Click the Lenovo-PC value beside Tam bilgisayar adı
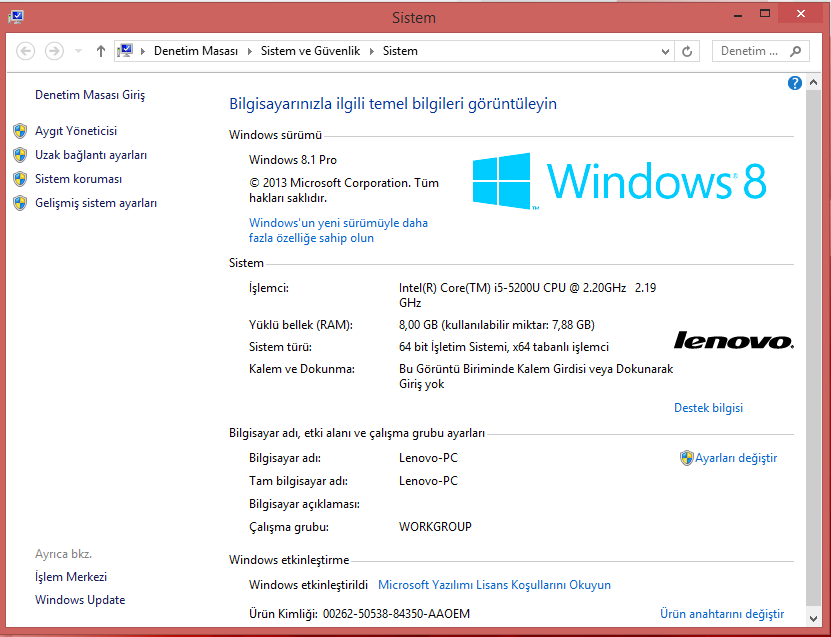831x637 pixels. tap(428, 481)
